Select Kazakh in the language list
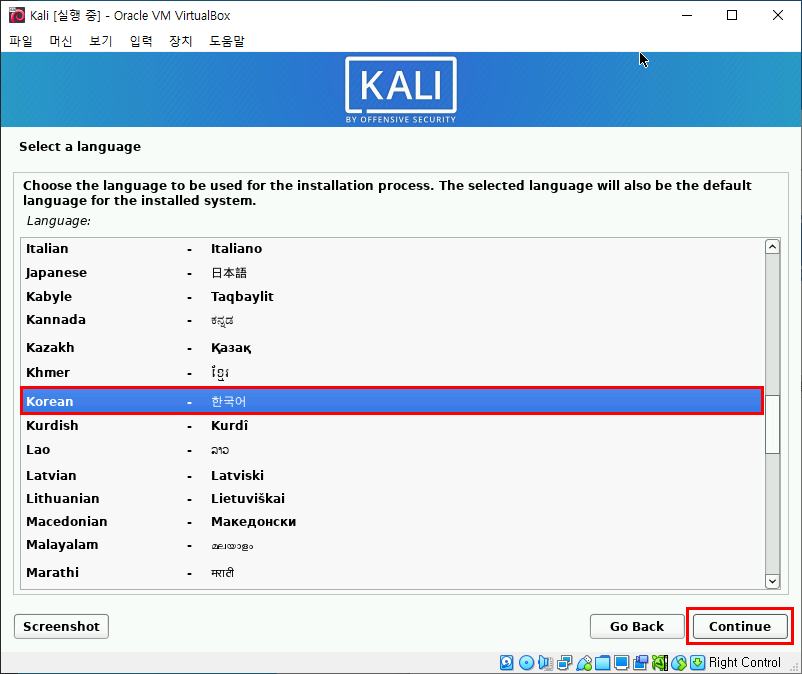Screen dimensions: 802x674 (x=392, y=348)
